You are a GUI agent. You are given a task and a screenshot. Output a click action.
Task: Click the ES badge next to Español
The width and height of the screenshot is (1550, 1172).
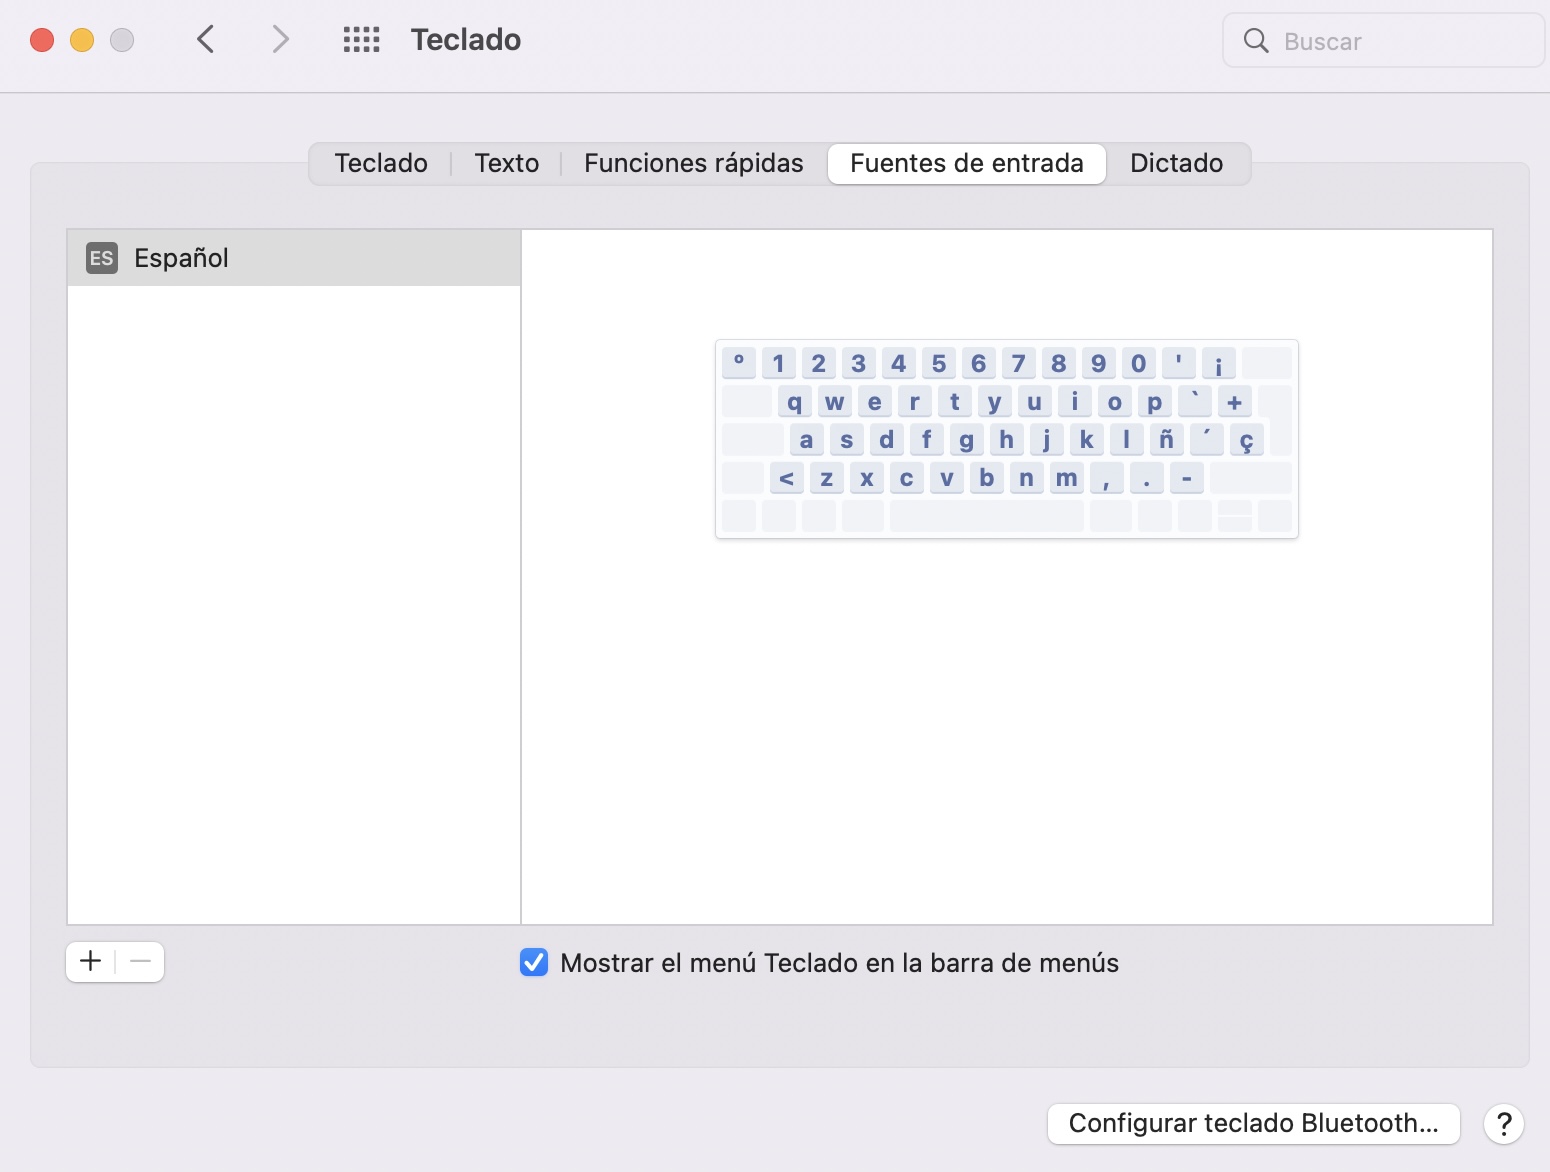coord(100,258)
